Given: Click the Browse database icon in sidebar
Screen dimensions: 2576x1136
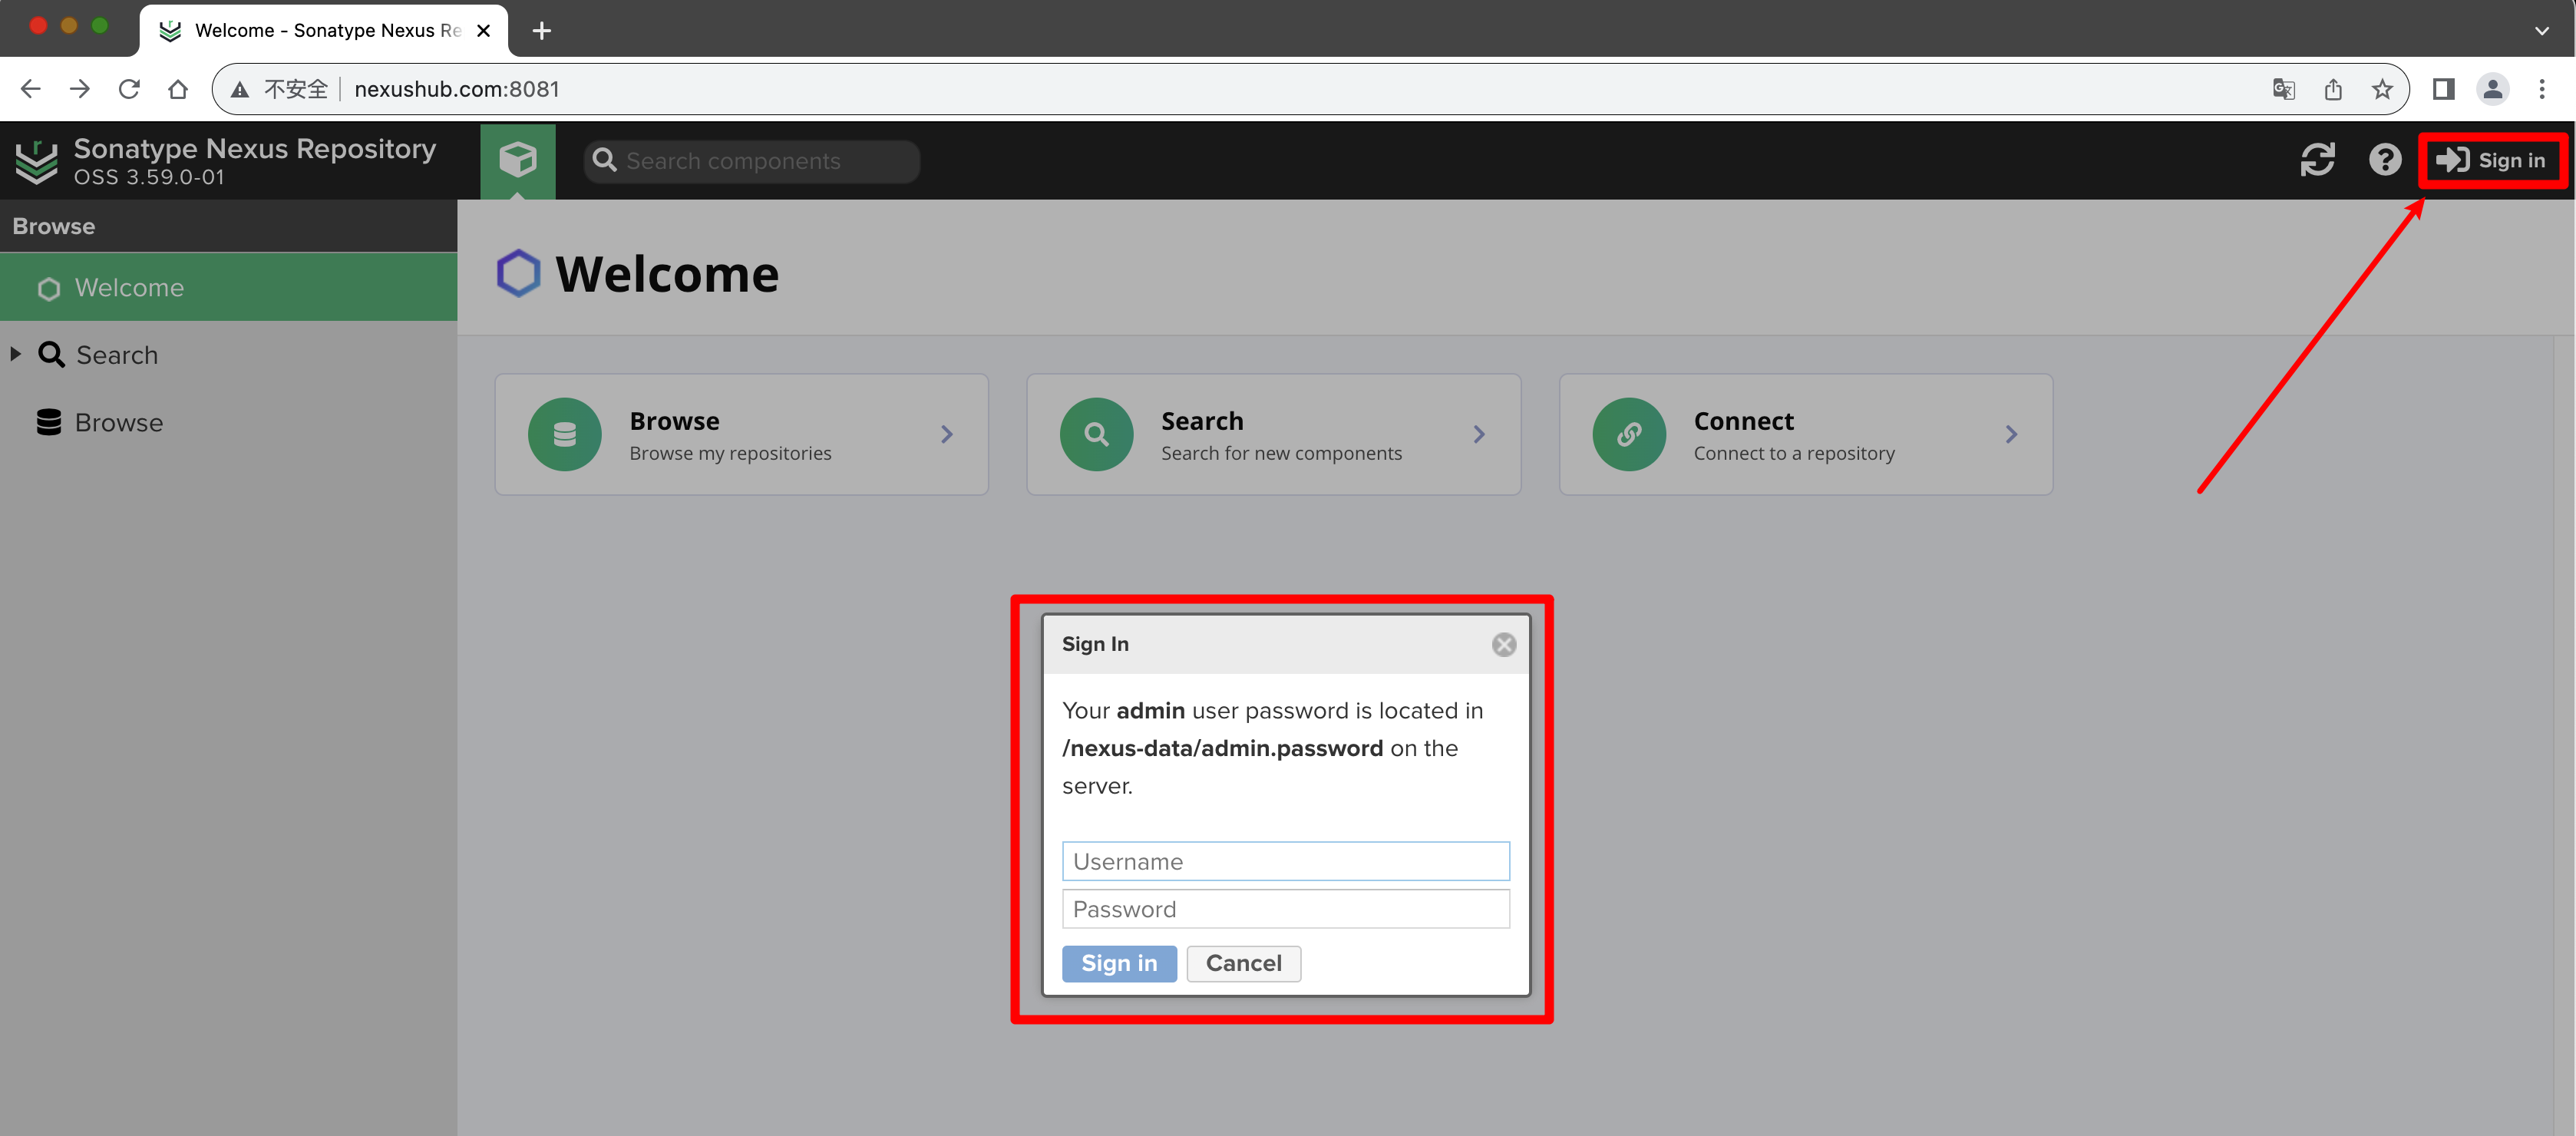Looking at the screenshot, I should (48, 422).
